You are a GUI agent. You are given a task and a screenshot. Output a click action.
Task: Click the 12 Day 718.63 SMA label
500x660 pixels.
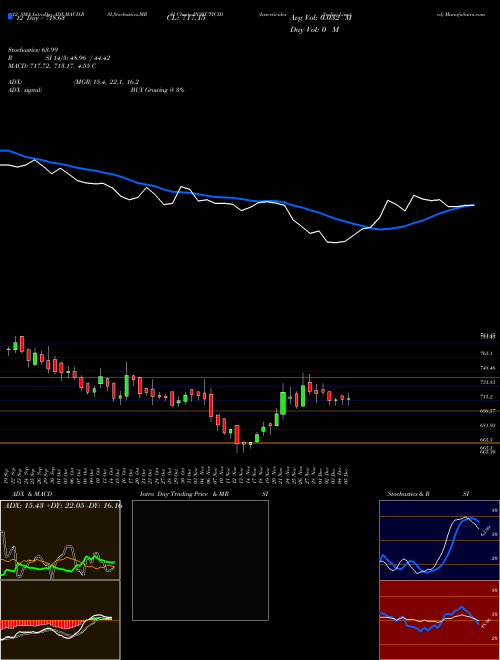pyautogui.click(x=40, y=18)
